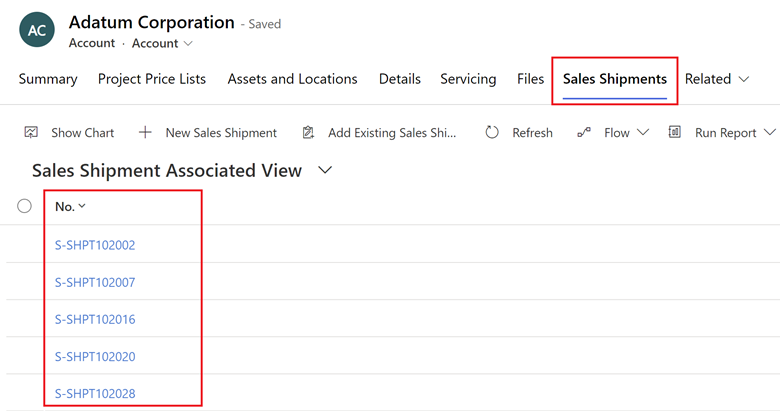The height and width of the screenshot is (411, 780).
Task: Select the Details tab
Action: (x=400, y=79)
